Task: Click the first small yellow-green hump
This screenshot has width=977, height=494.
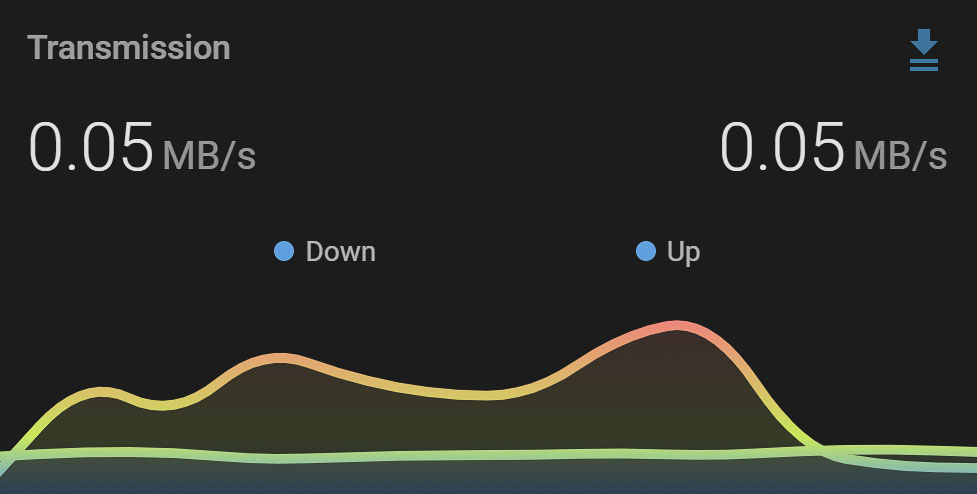Action: pyautogui.click(x=102, y=392)
